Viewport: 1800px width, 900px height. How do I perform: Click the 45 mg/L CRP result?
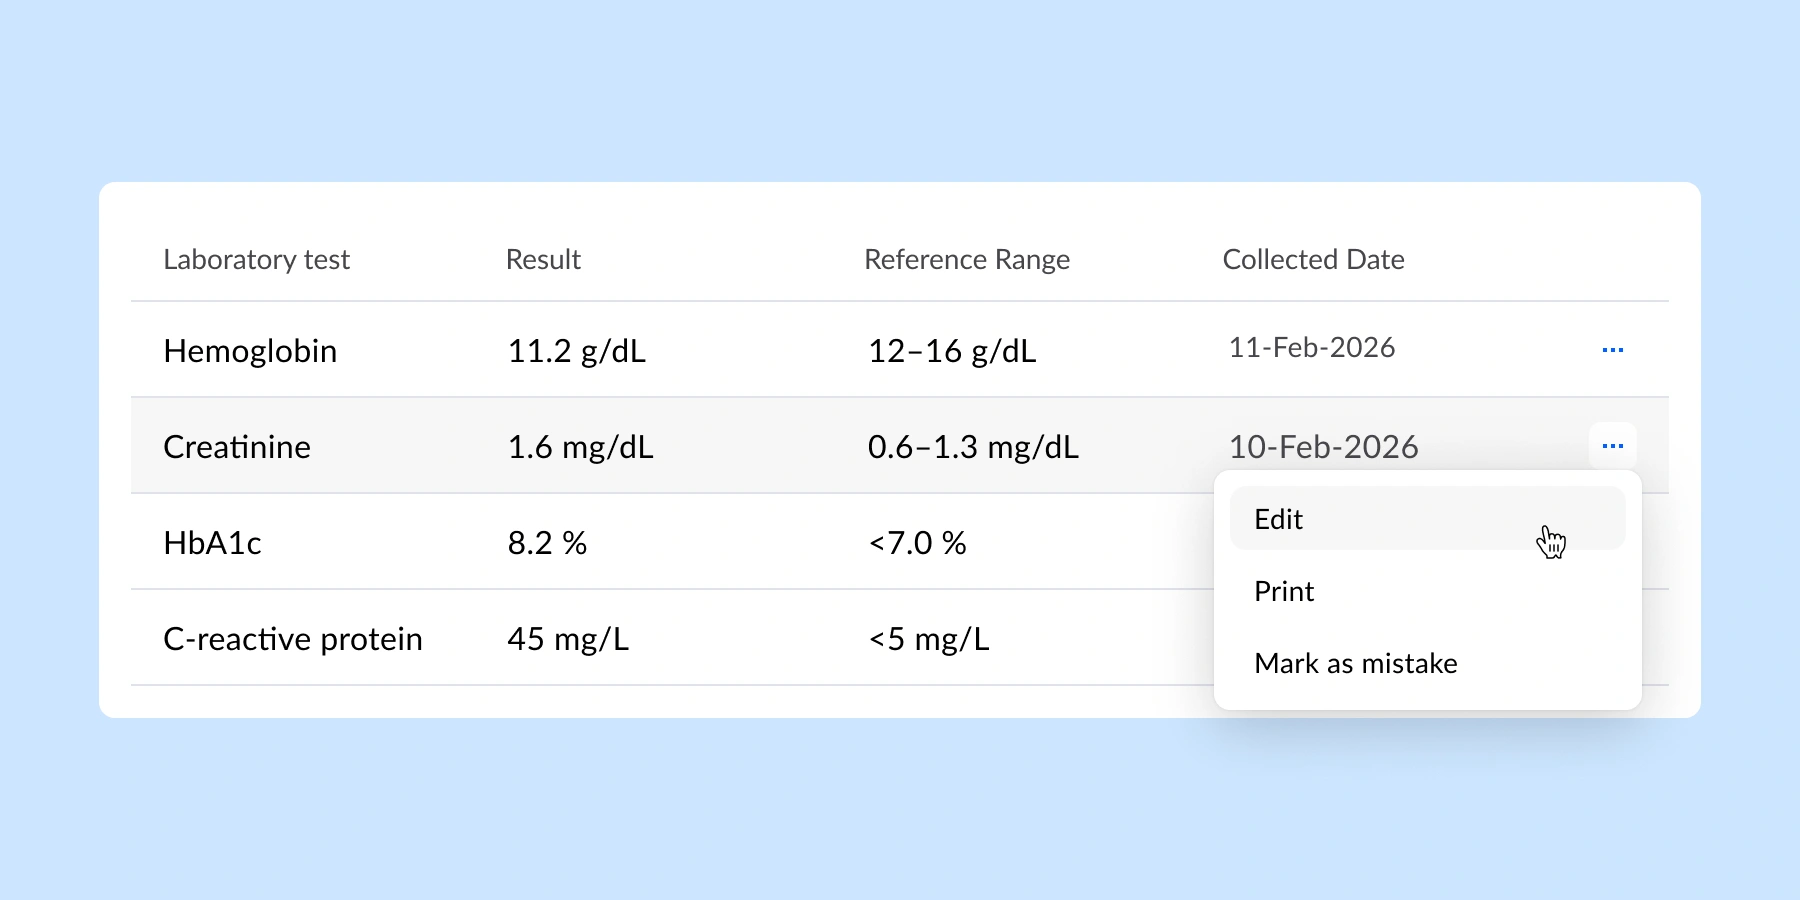[x=568, y=639]
